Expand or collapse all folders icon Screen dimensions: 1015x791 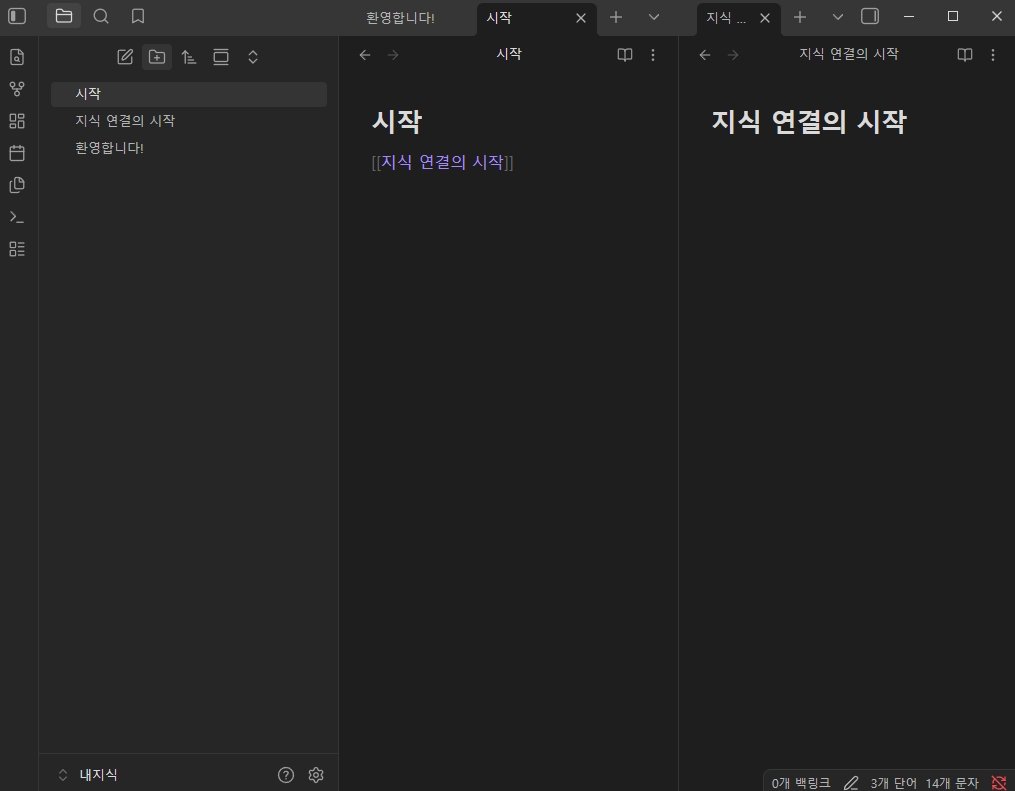(x=253, y=57)
